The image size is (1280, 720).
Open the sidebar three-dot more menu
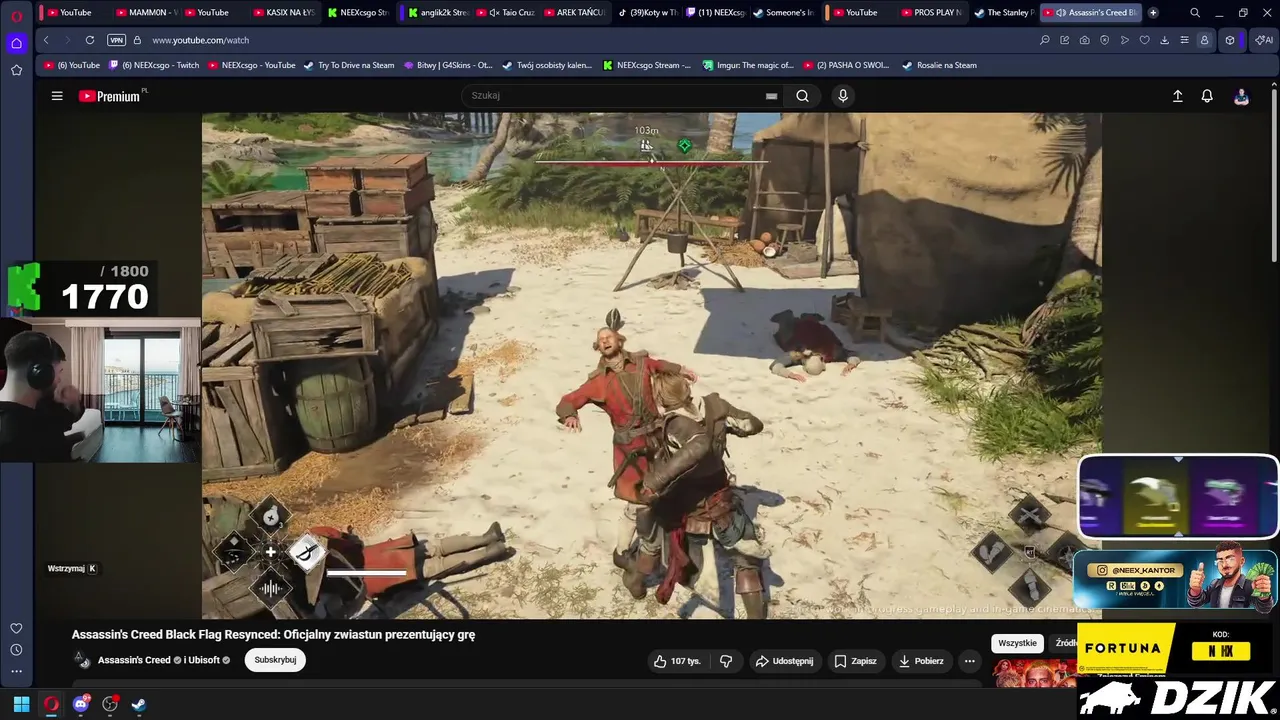point(16,671)
